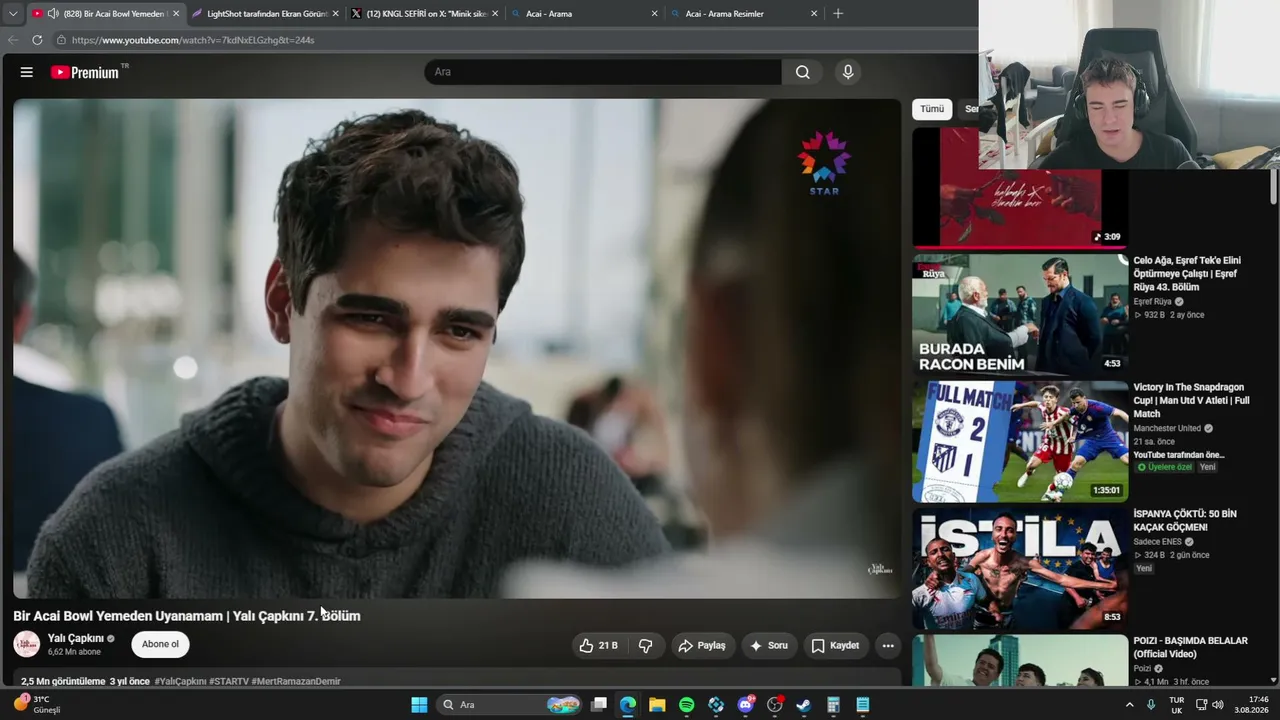1280x720 pixels.
Task: Open the Yalı Çapkını channel name link
Action: point(76,638)
